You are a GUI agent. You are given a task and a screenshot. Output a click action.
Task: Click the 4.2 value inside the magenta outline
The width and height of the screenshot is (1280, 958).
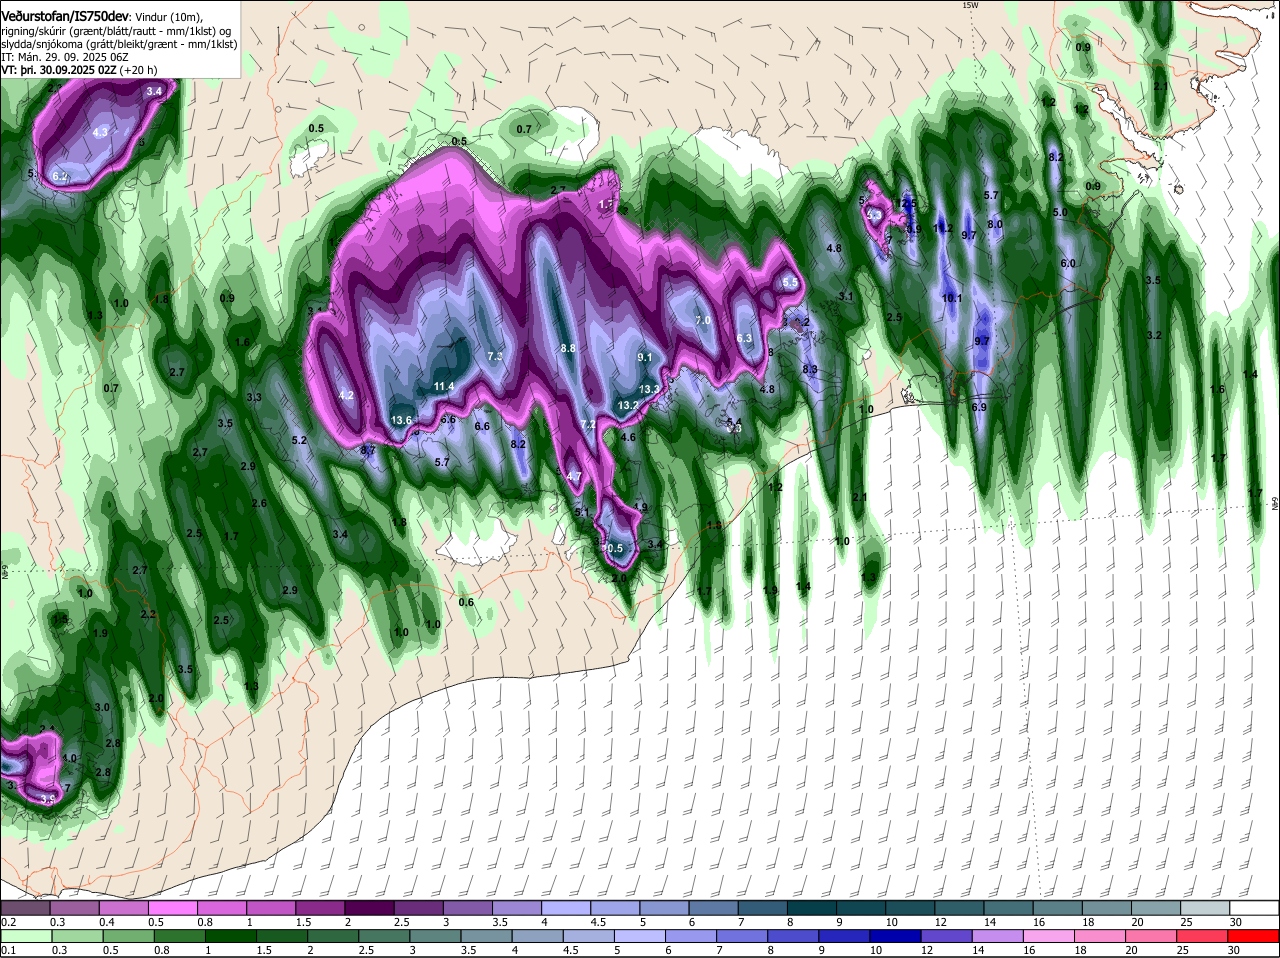pos(347,395)
